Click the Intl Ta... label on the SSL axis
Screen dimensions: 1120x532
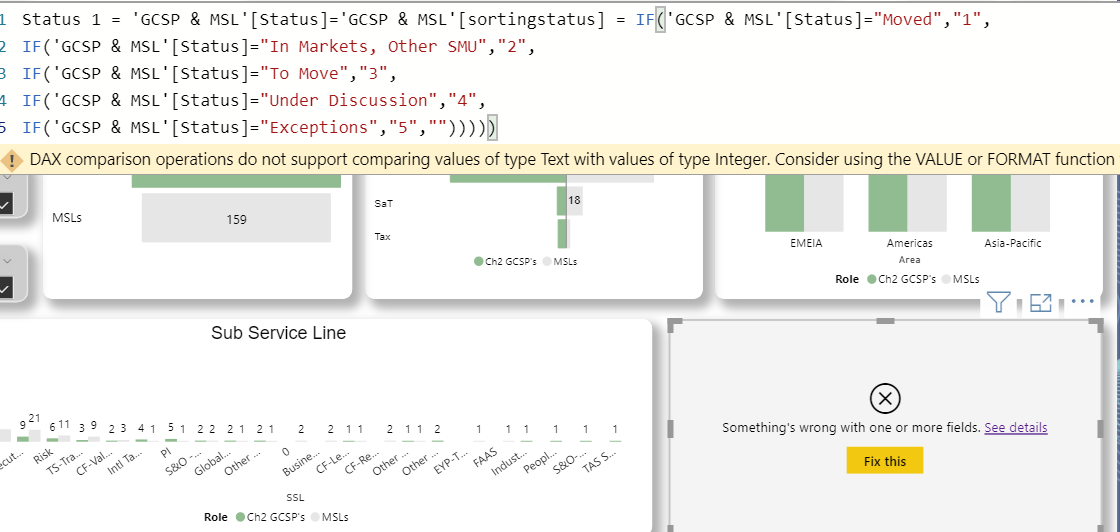(x=127, y=462)
